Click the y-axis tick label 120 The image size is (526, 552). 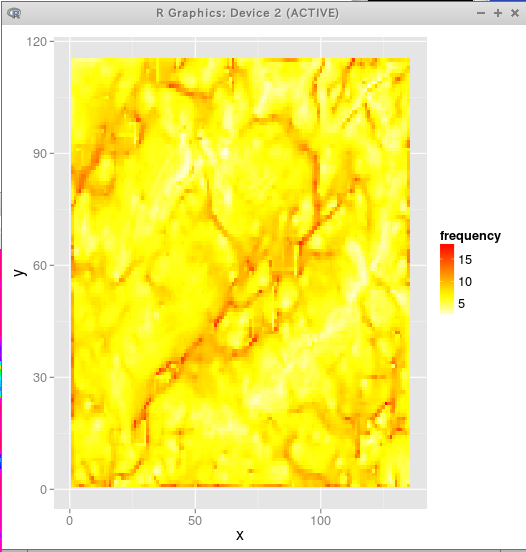pos(37,42)
